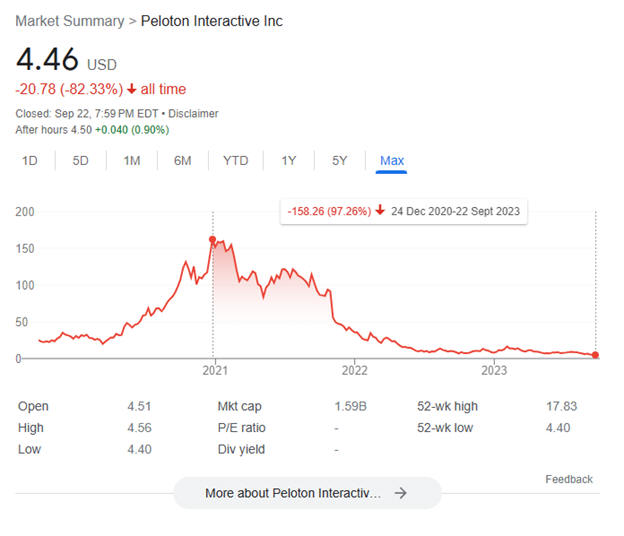Click the Max range tab
Viewport: 624px width, 536px height.
coord(392,160)
